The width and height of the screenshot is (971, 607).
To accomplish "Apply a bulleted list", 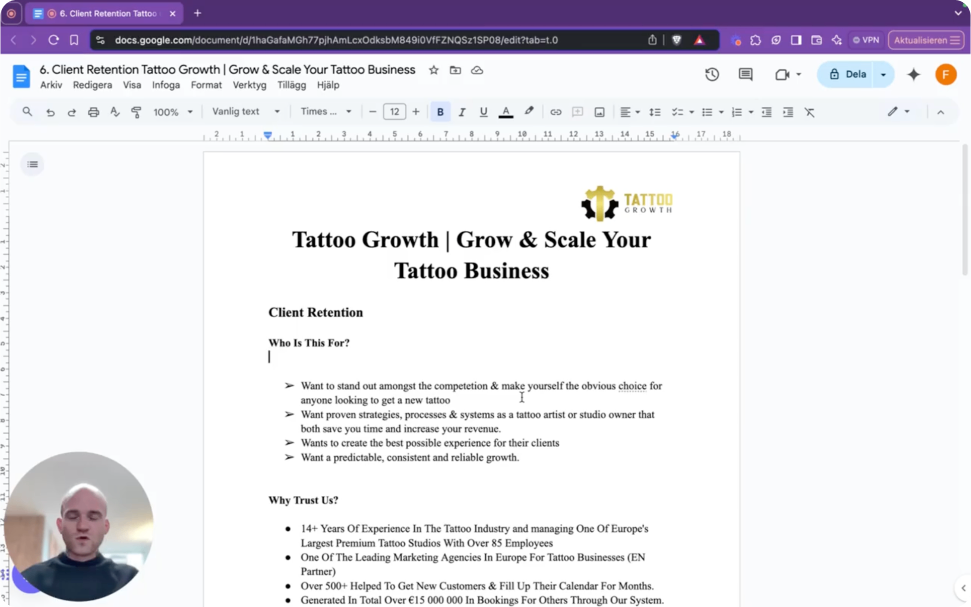I will click(x=707, y=112).
